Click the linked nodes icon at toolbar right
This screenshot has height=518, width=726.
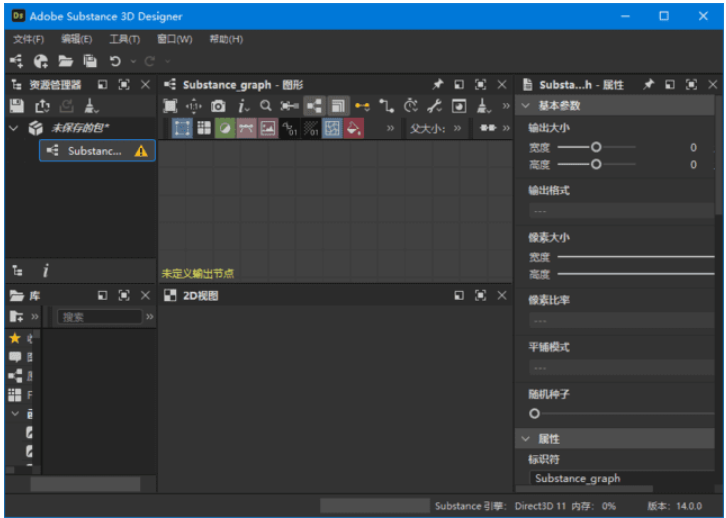[488, 128]
